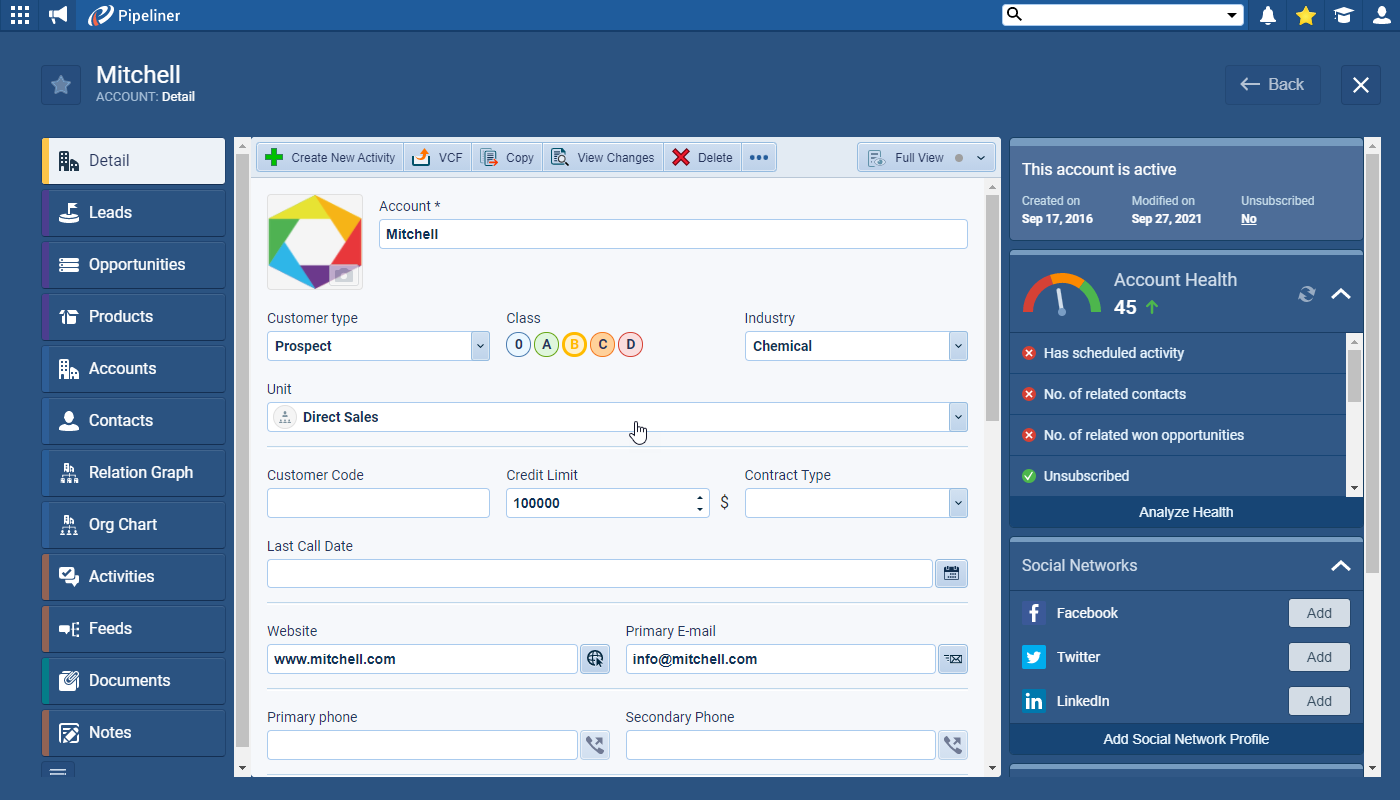
Task: Refresh the Account Health score
Action: tap(1306, 294)
